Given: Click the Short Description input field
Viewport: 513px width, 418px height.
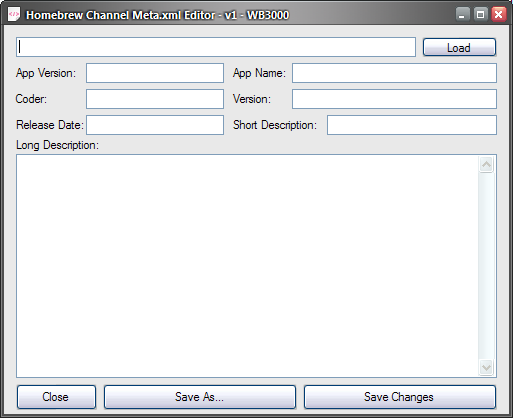Looking at the screenshot, I should (412, 125).
